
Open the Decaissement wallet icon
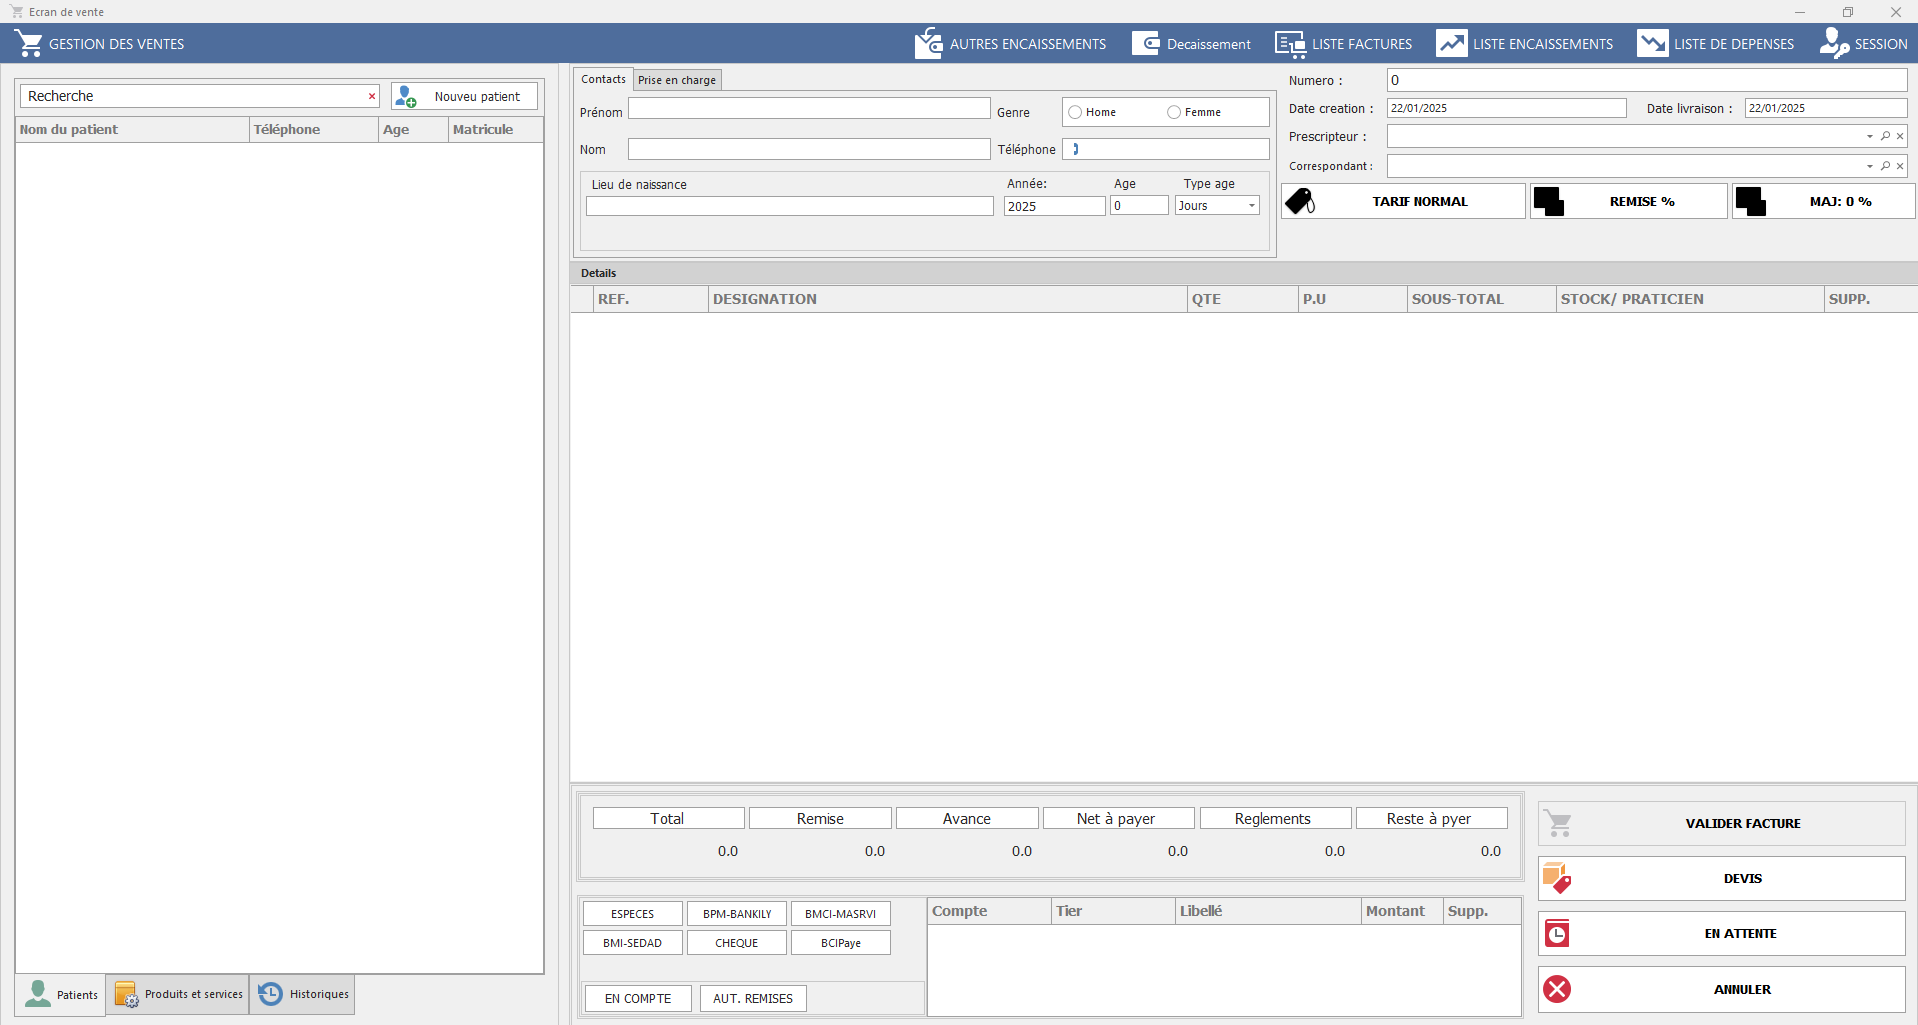tap(1145, 44)
